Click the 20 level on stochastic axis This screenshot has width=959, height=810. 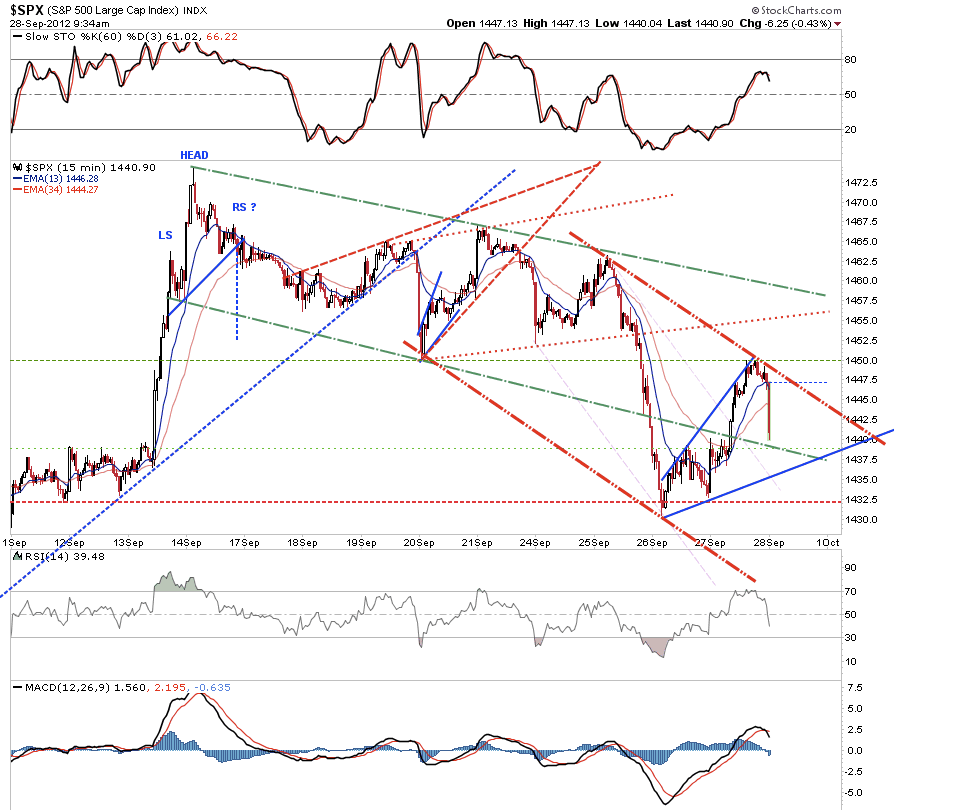click(x=850, y=129)
